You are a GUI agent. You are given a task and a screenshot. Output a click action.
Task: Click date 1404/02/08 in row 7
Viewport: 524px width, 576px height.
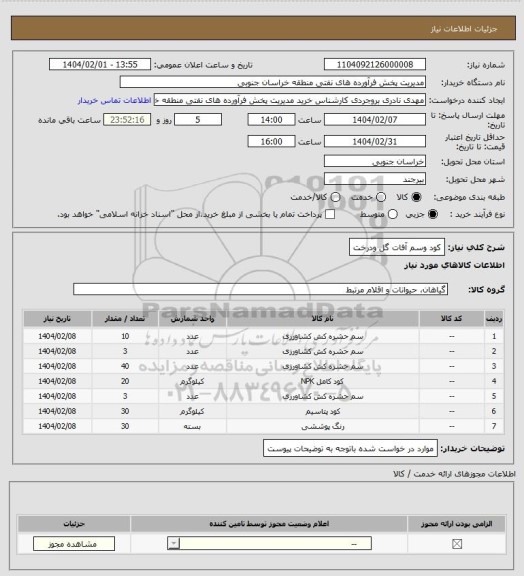click(x=57, y=426)
